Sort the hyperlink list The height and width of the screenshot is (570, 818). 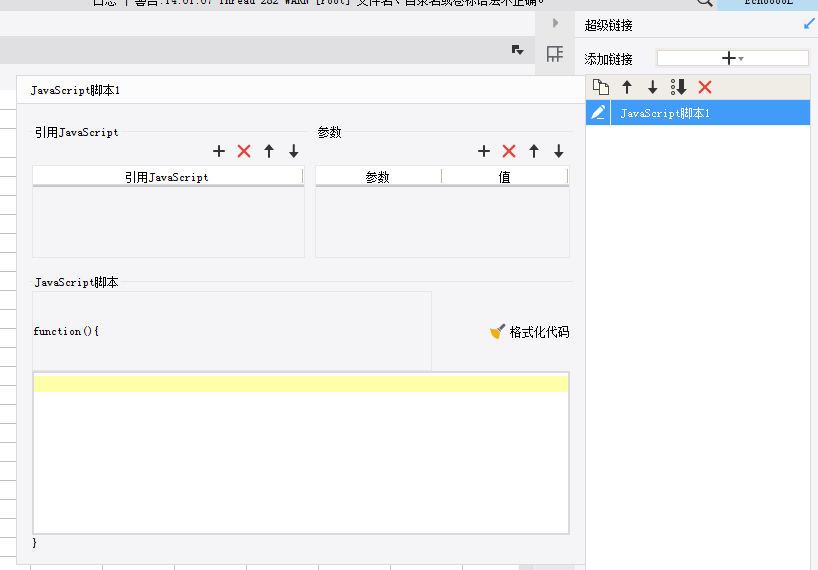point(678,87)
